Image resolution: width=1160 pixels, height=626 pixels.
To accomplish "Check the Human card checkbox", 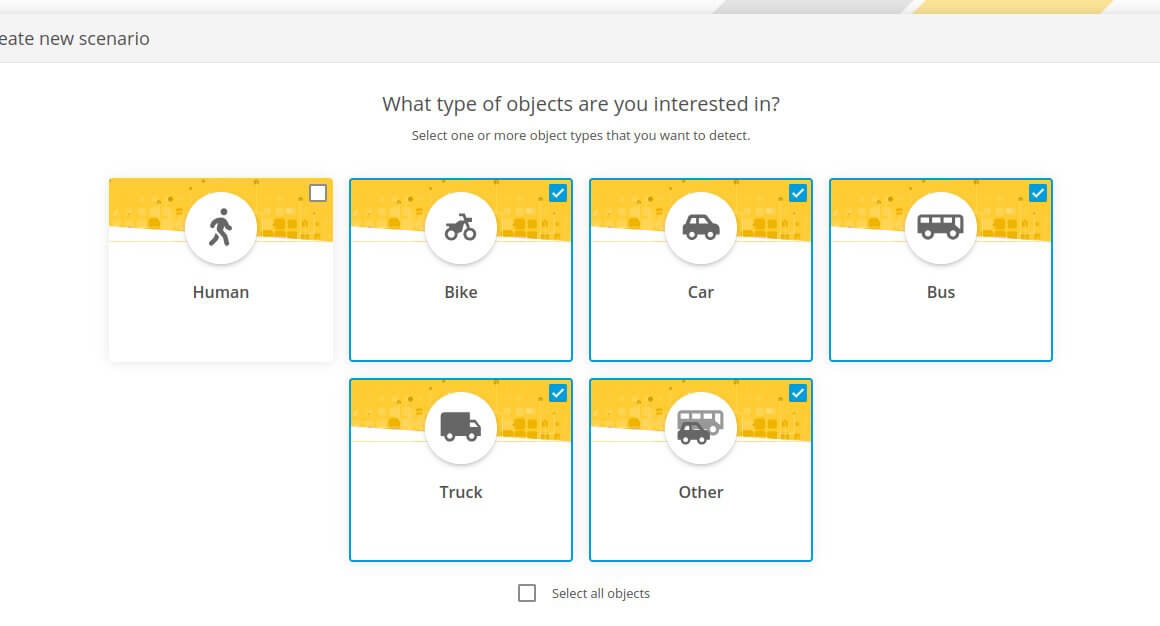I will pos(318,193).
